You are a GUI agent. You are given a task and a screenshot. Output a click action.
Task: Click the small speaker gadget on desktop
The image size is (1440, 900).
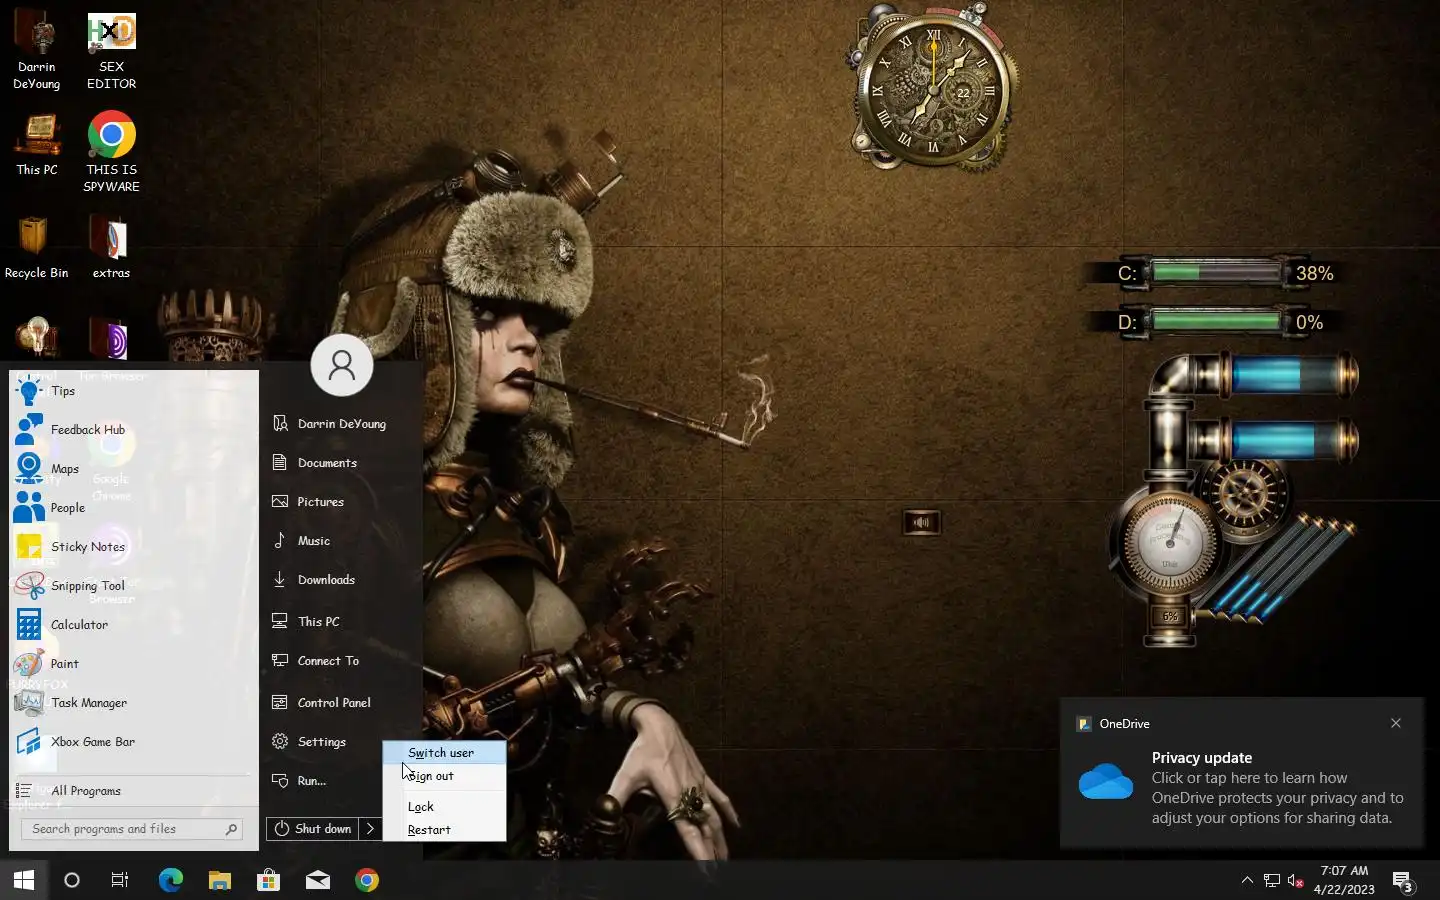pyautogui.click(x=921, y=522)
